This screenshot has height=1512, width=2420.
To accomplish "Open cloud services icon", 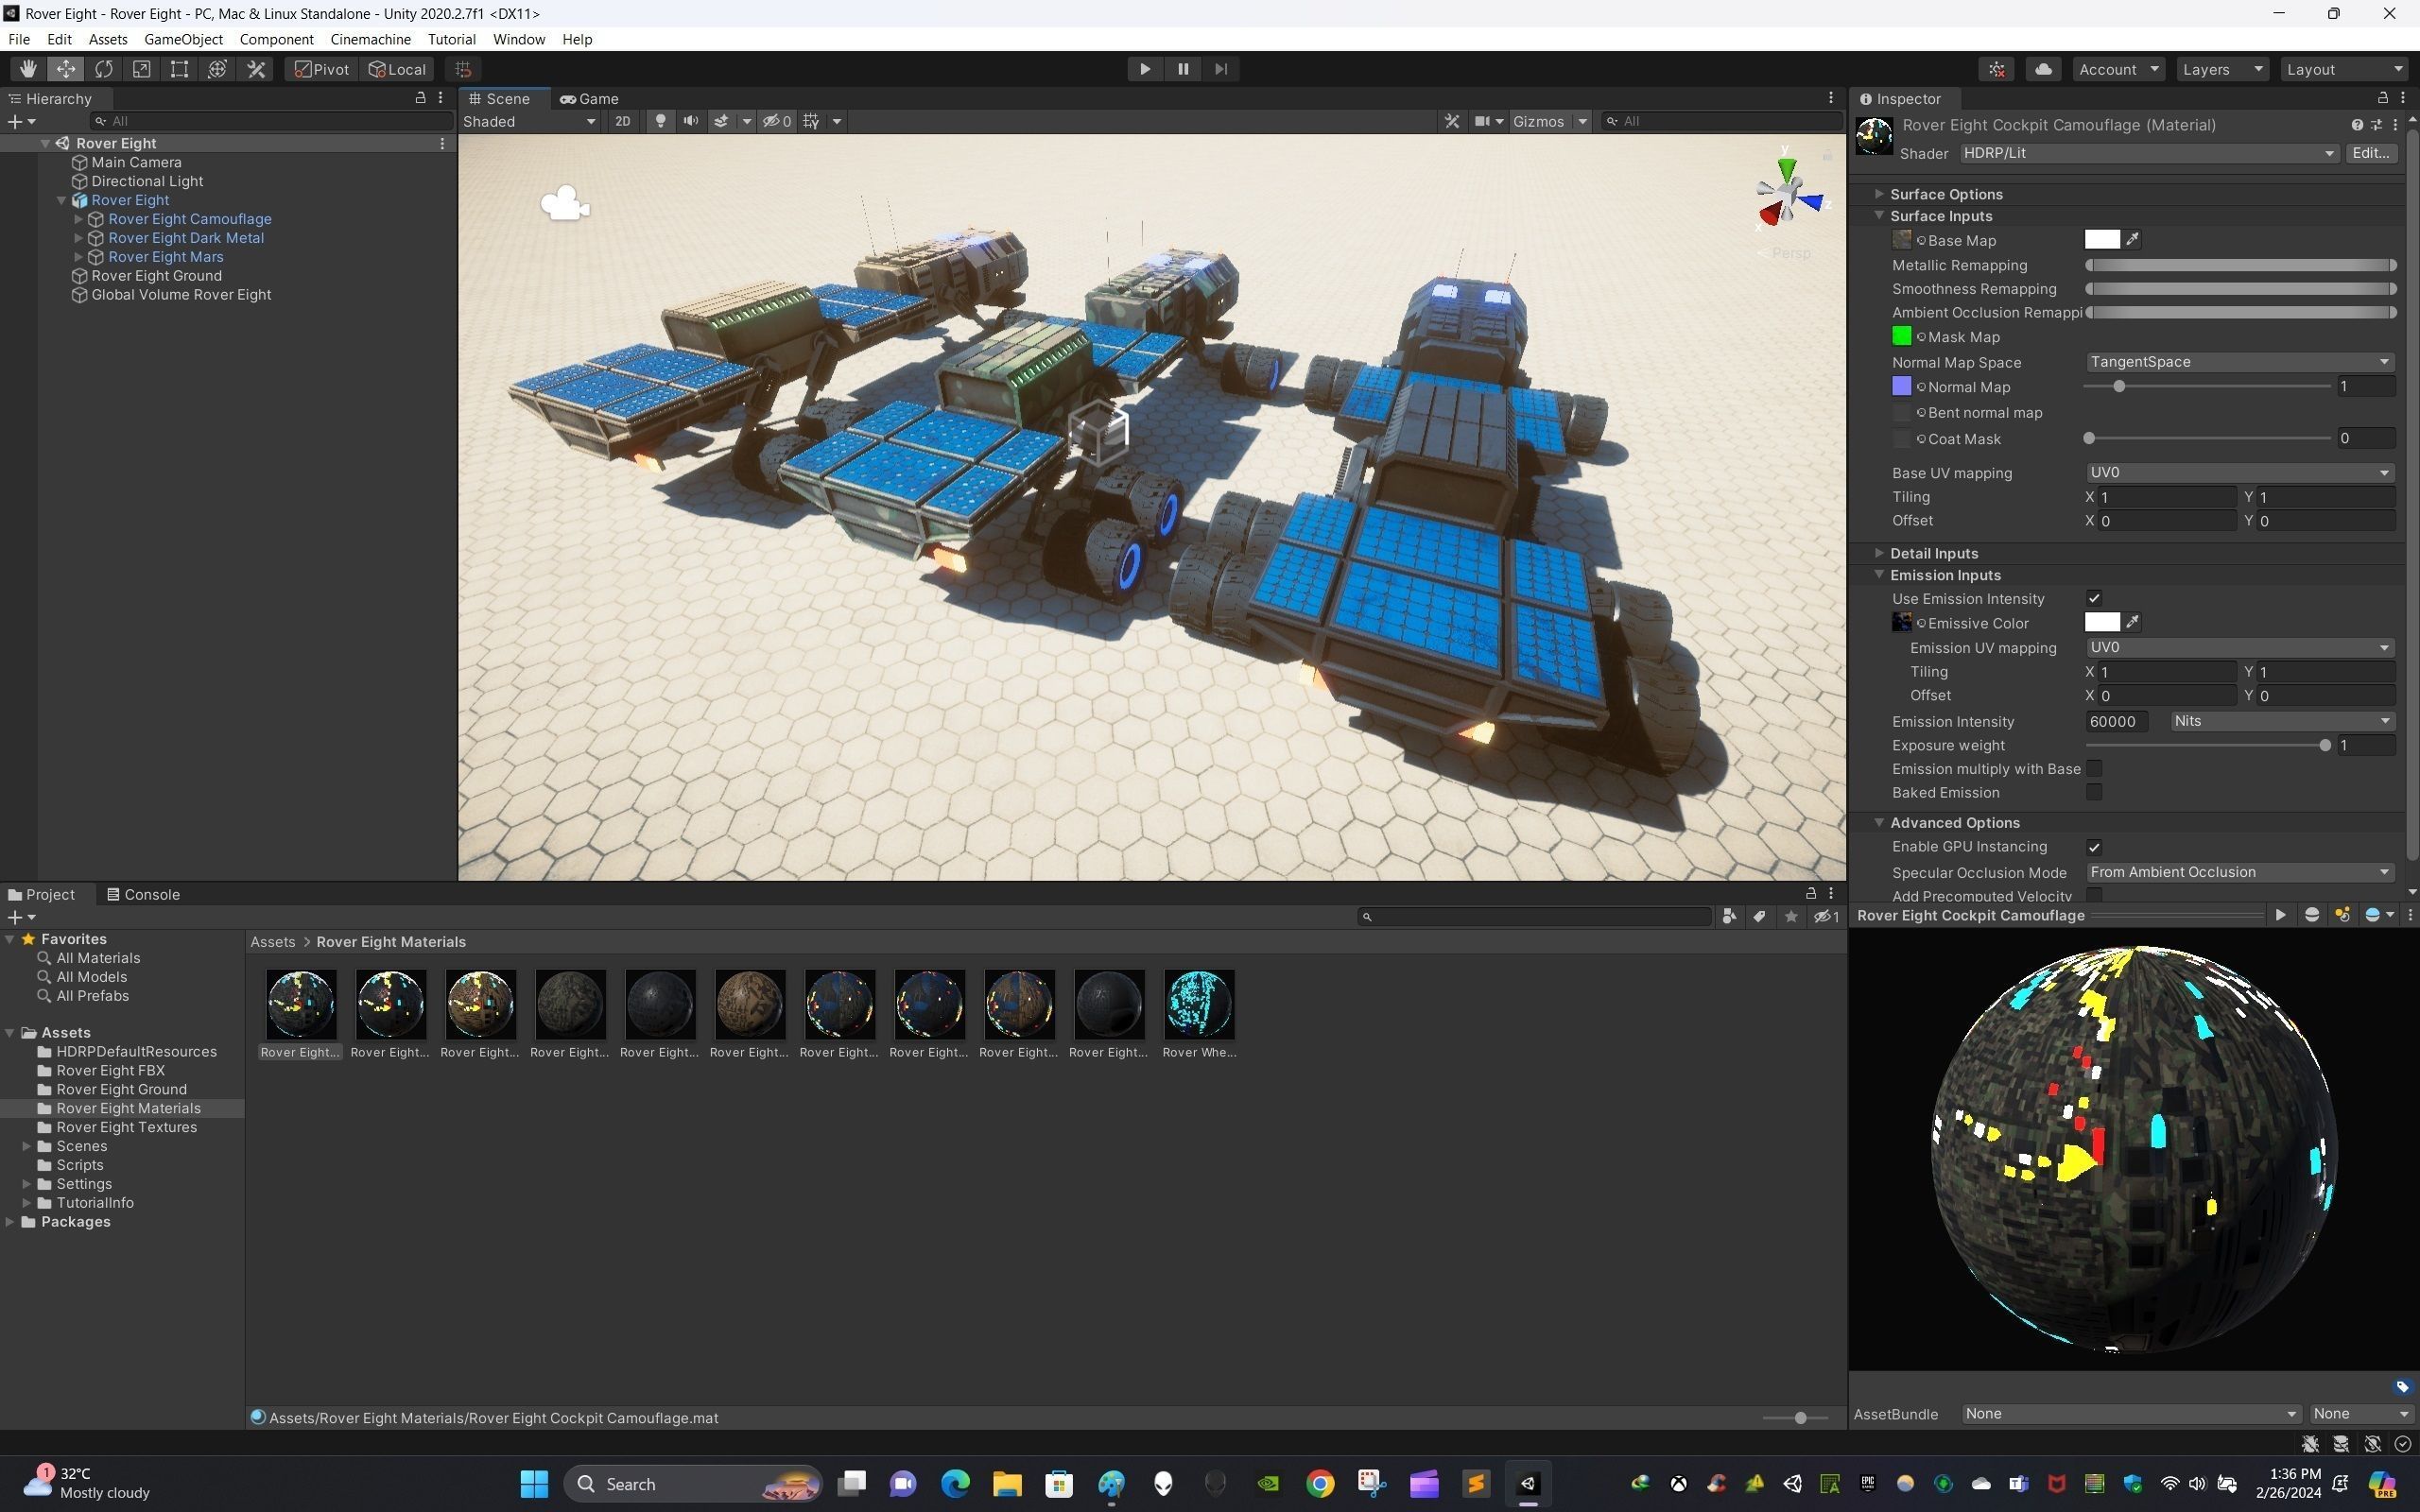I will pos(2044,69).
